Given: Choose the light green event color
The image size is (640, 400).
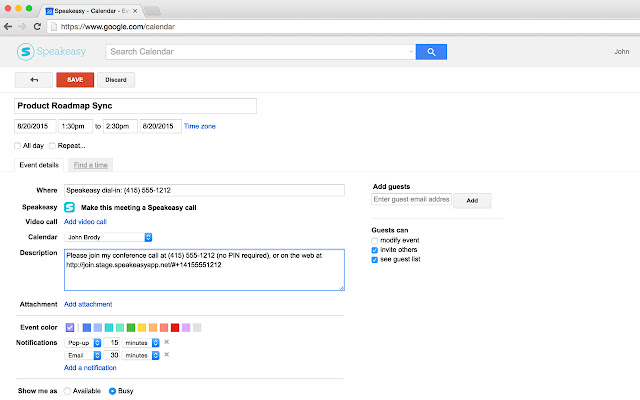Looking at the screenshot, I should point(120,327).
